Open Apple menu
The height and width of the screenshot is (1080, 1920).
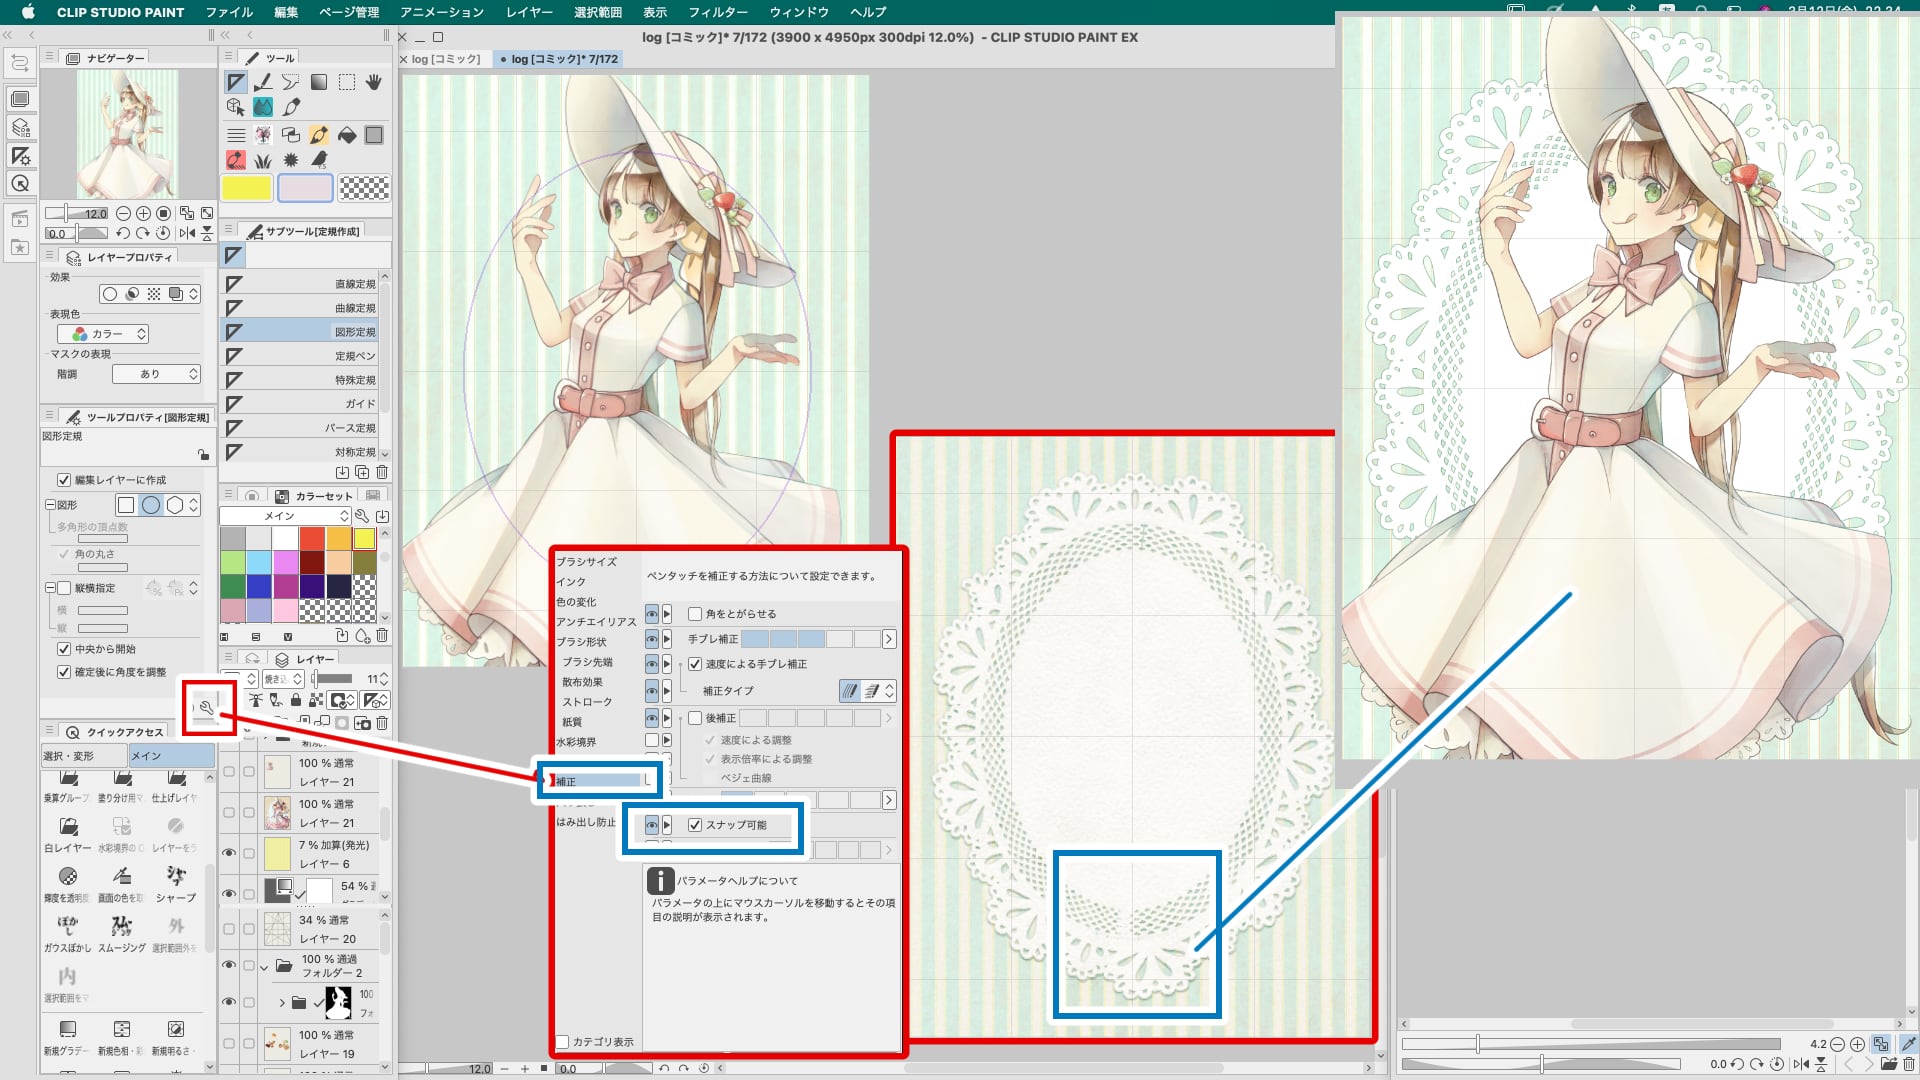[28, 12]
